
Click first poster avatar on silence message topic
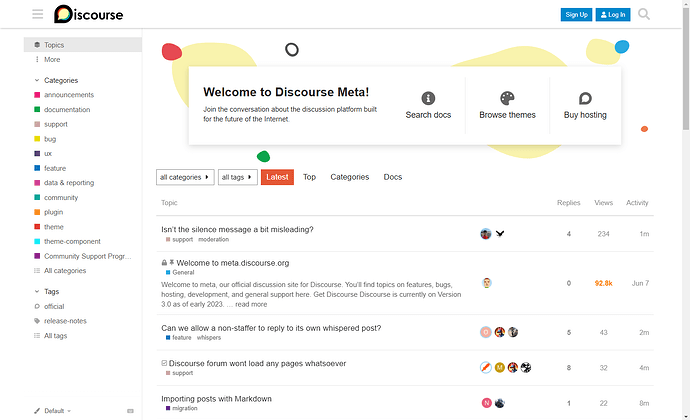[486, 234]
